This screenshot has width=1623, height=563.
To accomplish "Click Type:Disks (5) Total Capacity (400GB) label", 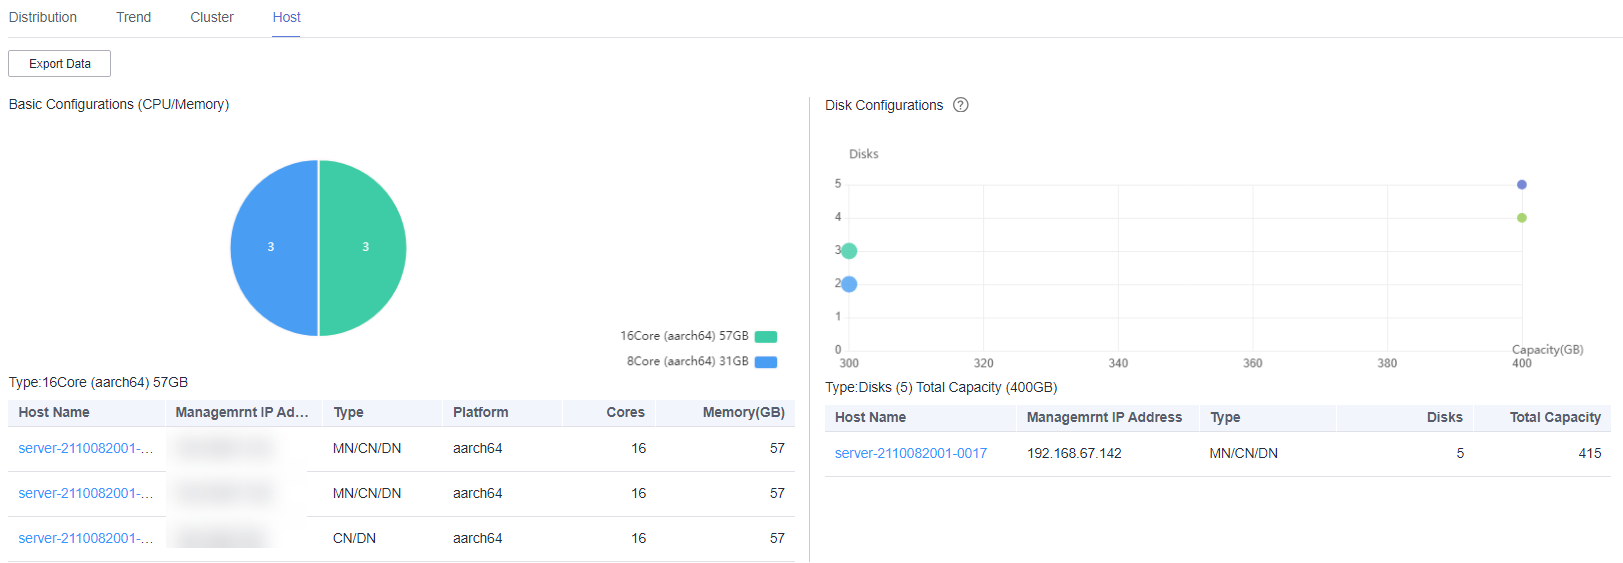I will point(941,387).
